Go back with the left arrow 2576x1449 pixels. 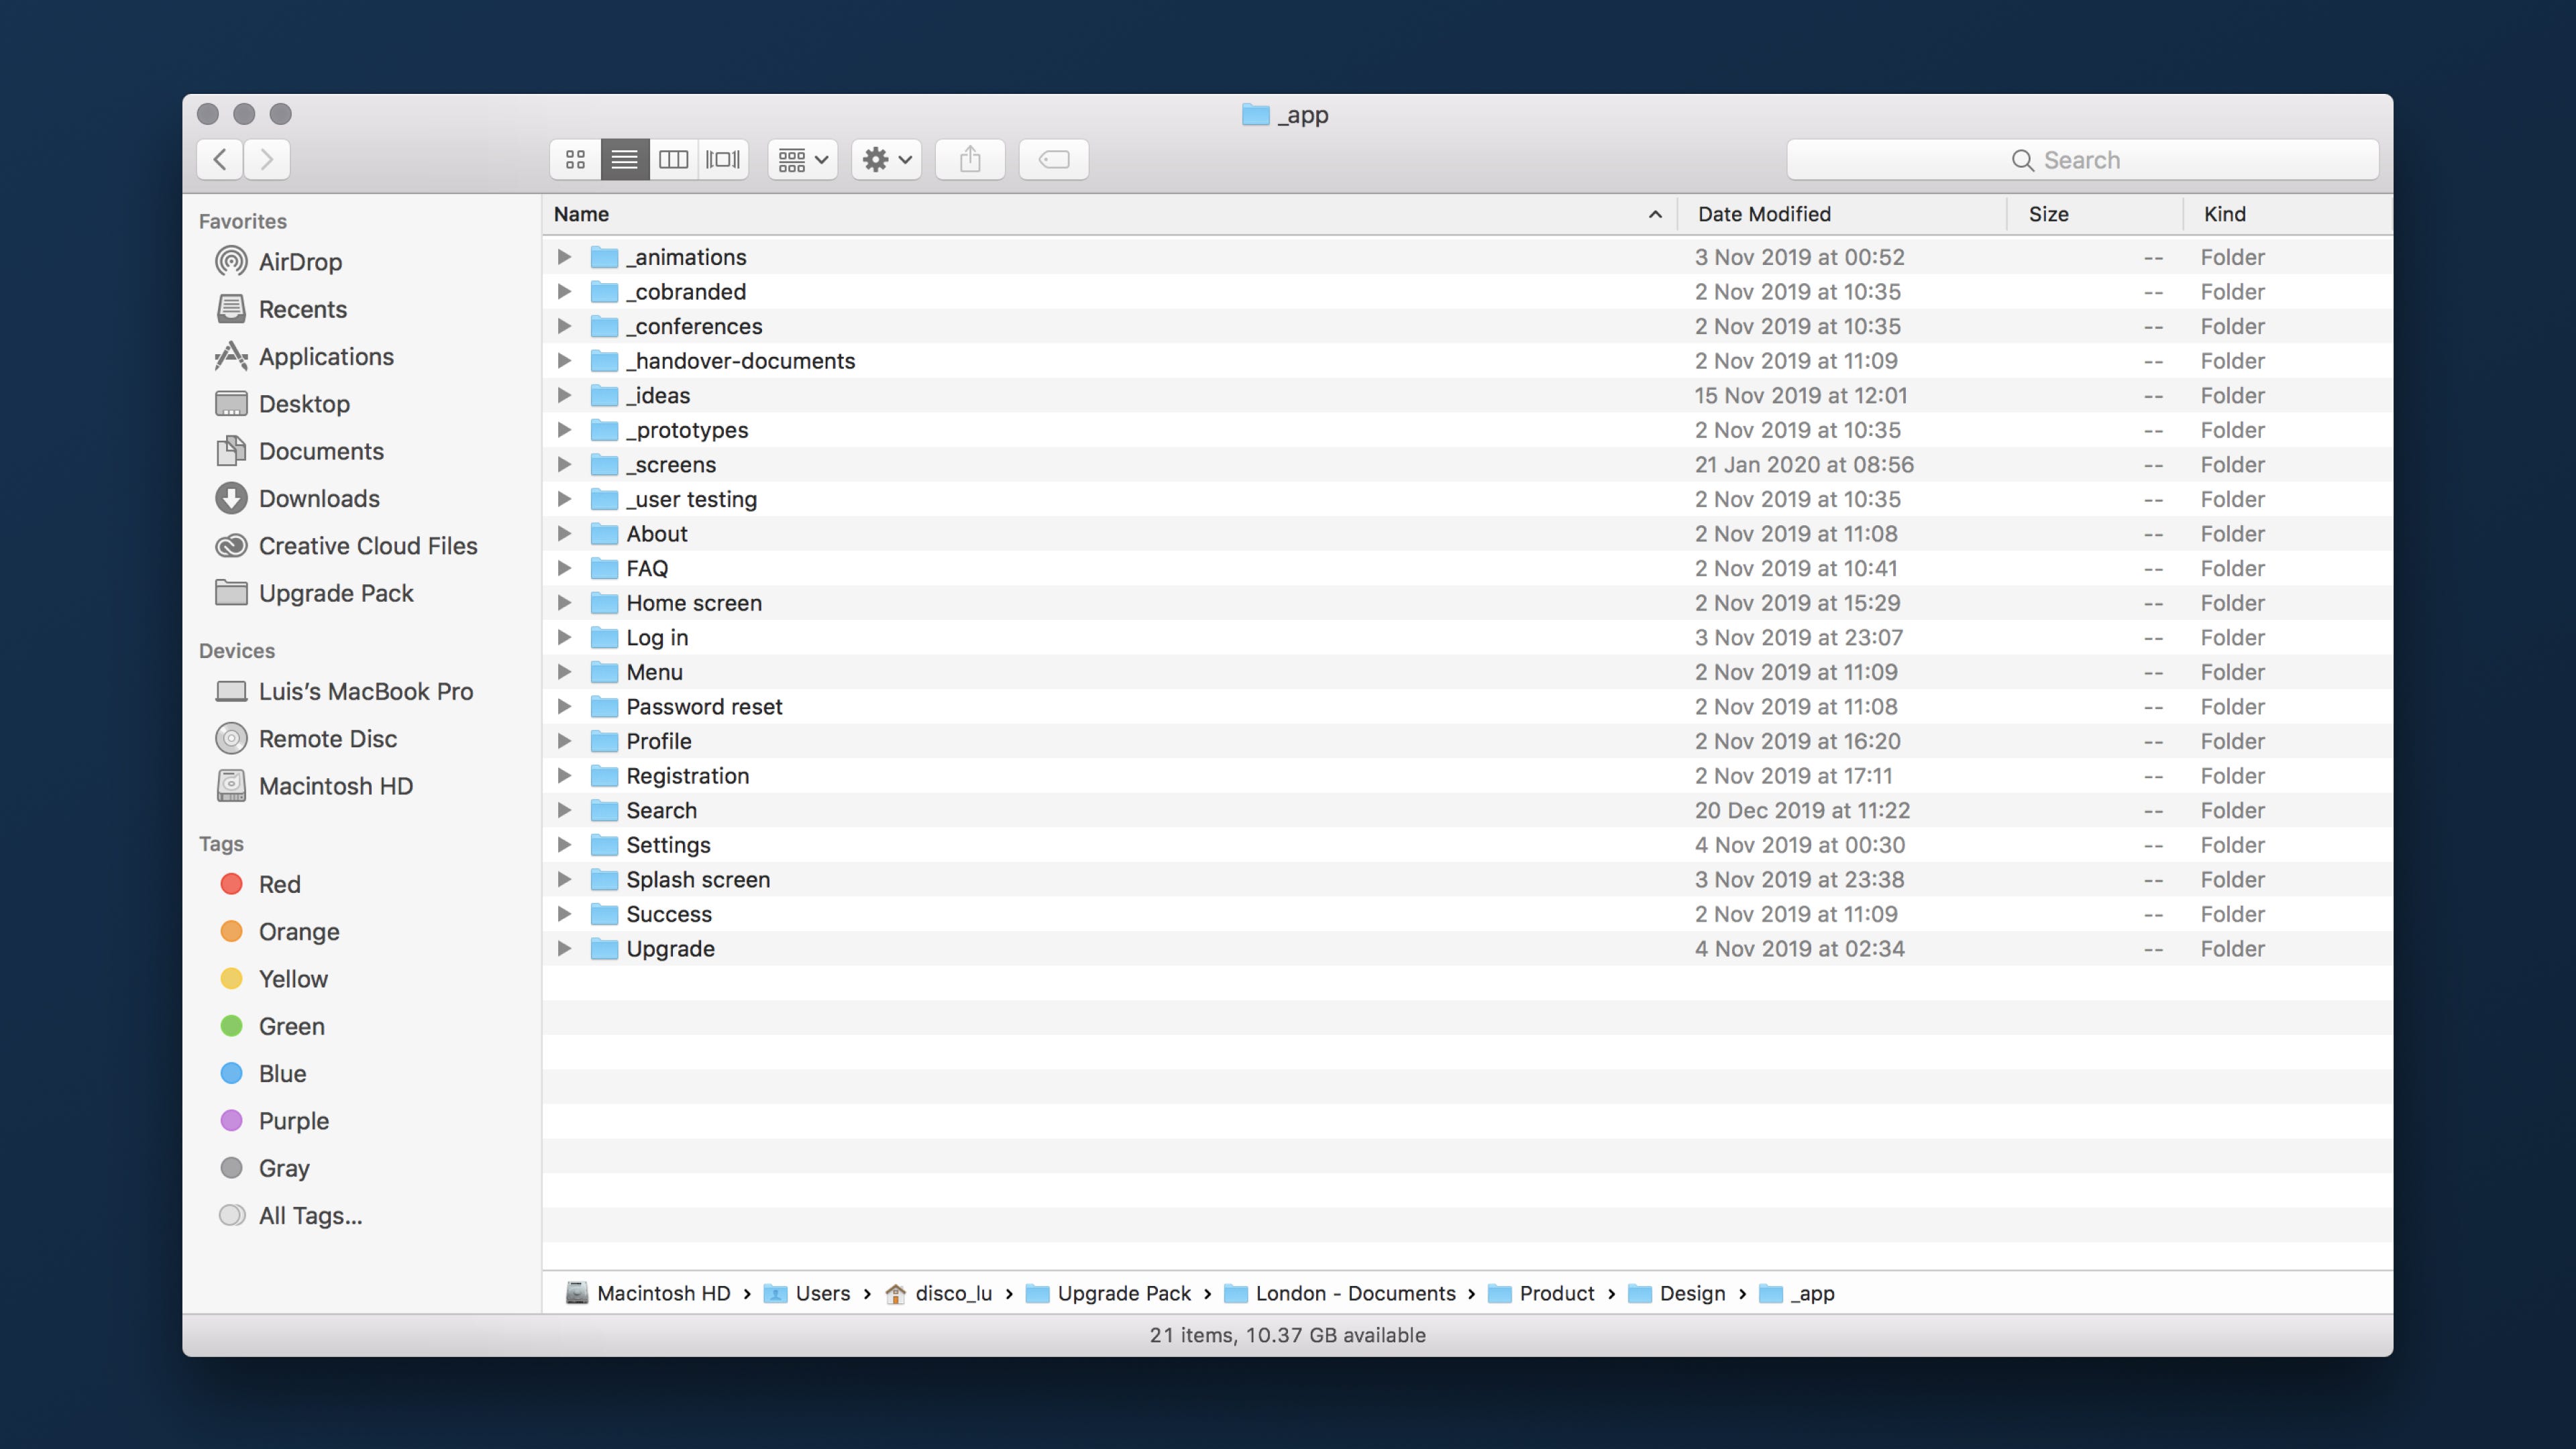(x=220, y=160)
